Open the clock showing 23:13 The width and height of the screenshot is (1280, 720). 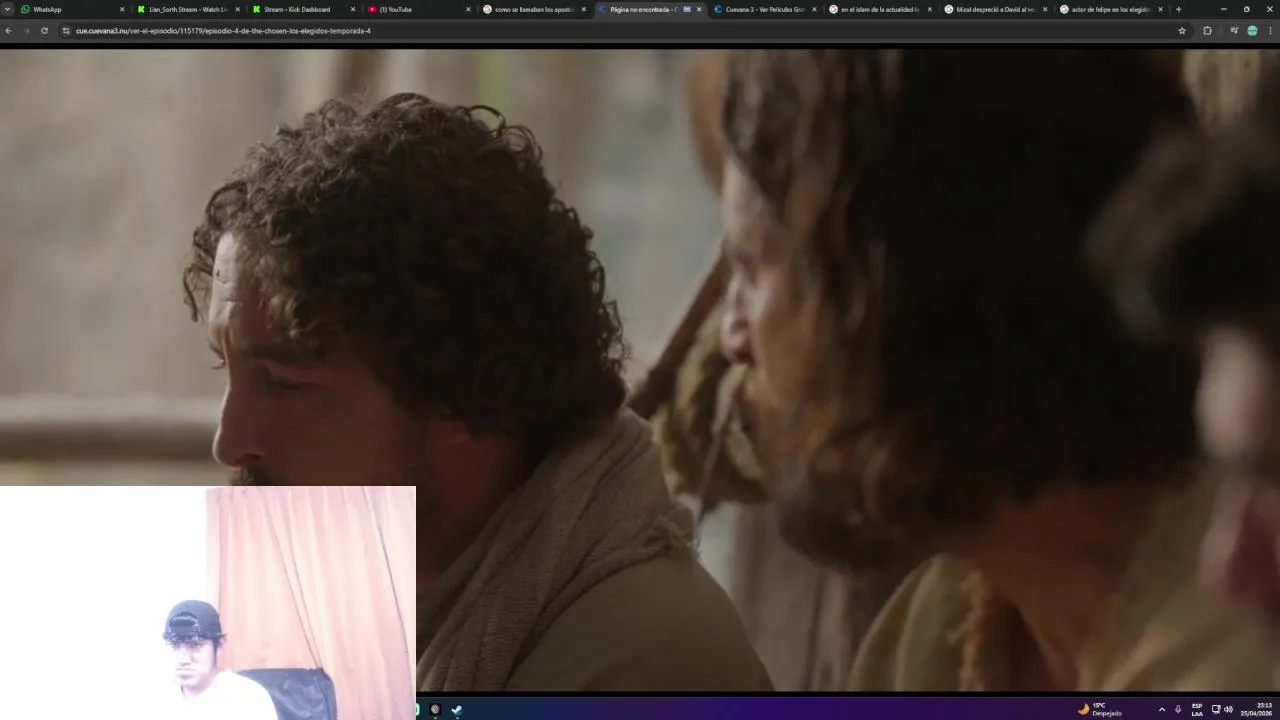click(x=1257, y=709)
